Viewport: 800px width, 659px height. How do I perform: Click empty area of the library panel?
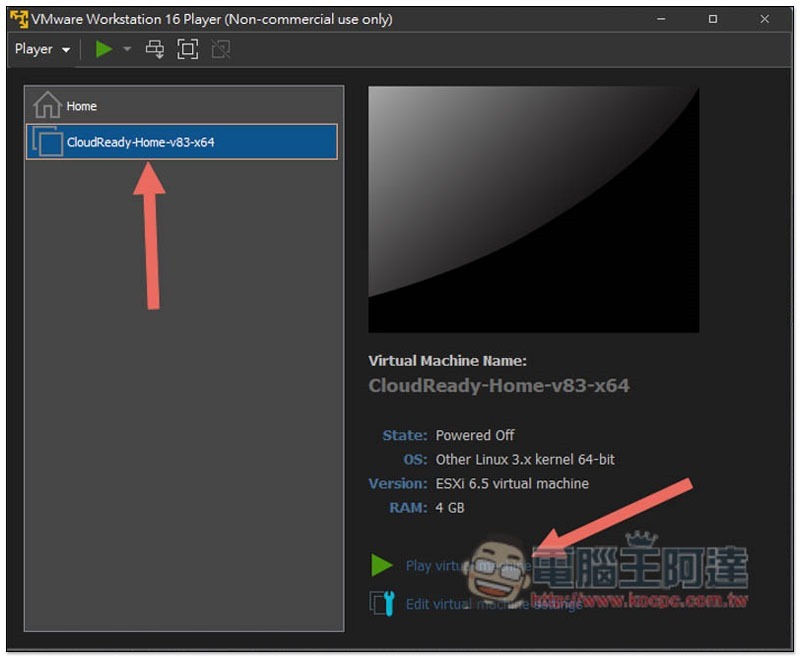[184, 450]
